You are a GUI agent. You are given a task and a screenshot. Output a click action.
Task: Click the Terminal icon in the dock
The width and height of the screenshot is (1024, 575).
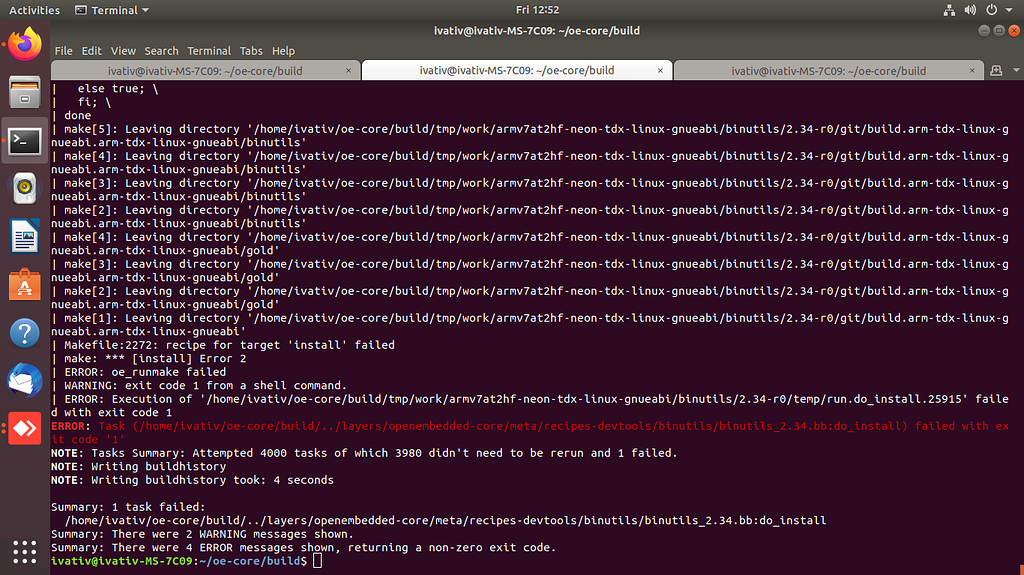click(x=24, y=141)
